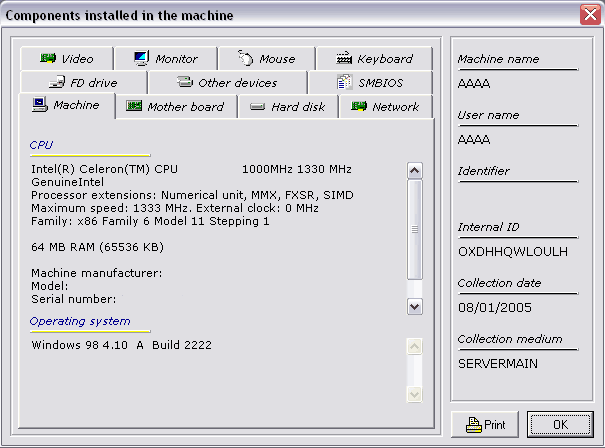Click the 'Family: x86 Family 6' line
Image resolution: width=605 pixels, height=448 pixels.
[150, 221]
